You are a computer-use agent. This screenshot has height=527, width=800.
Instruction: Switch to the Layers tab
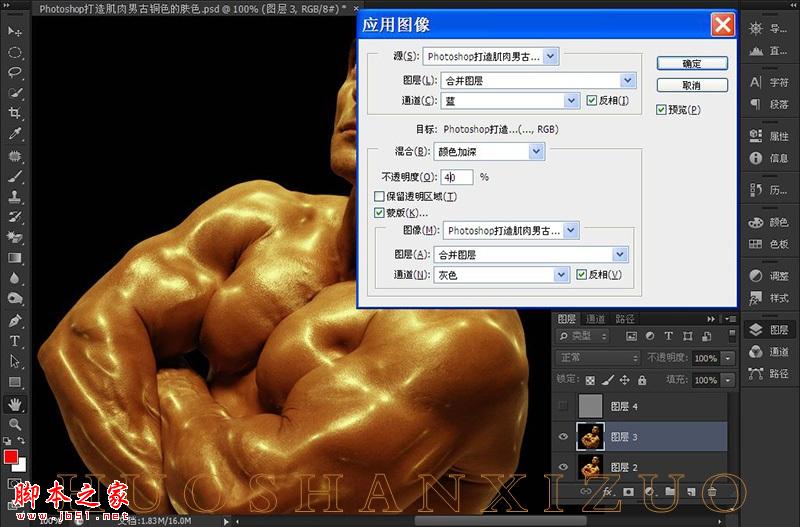(567, 319)
